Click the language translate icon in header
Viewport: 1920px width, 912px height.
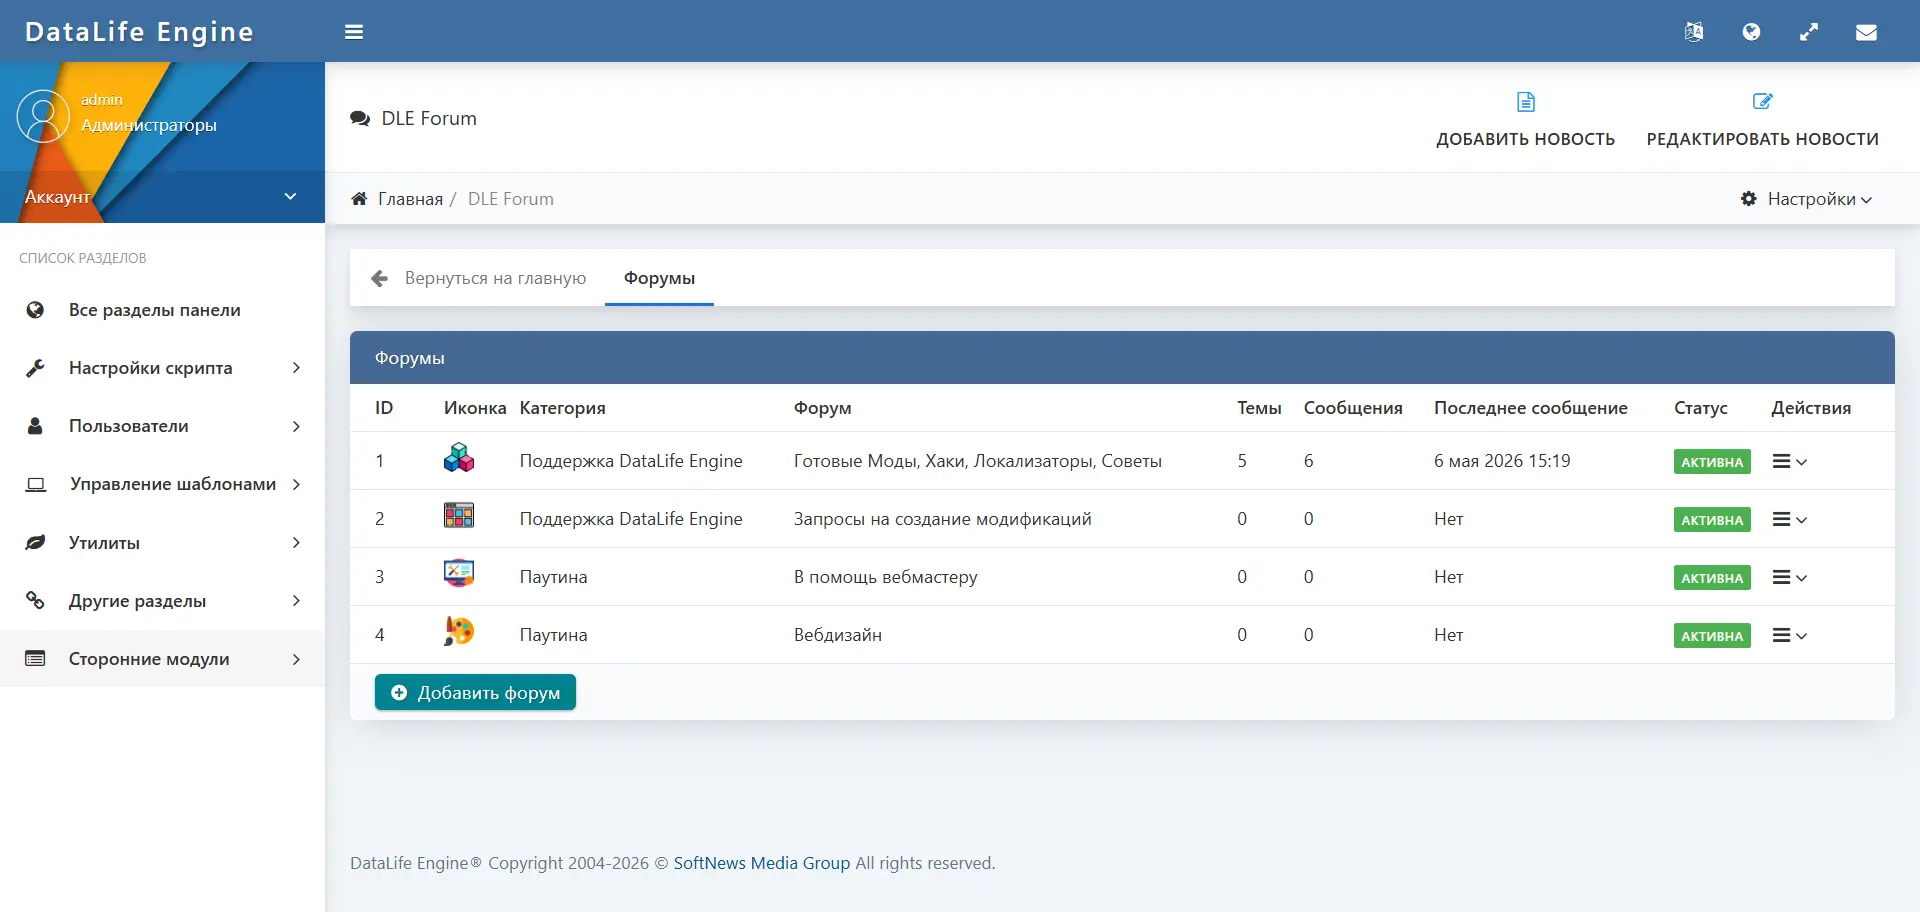click(1694, 32)
